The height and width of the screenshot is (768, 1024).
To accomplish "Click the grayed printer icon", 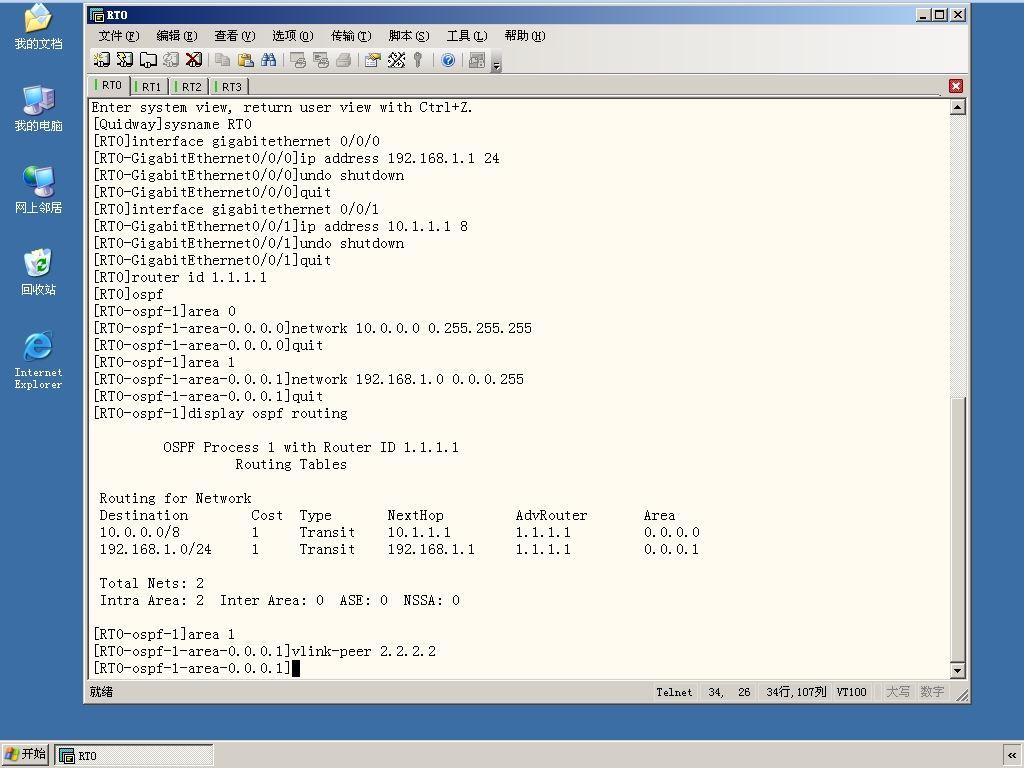I will (x=344, y=60).
